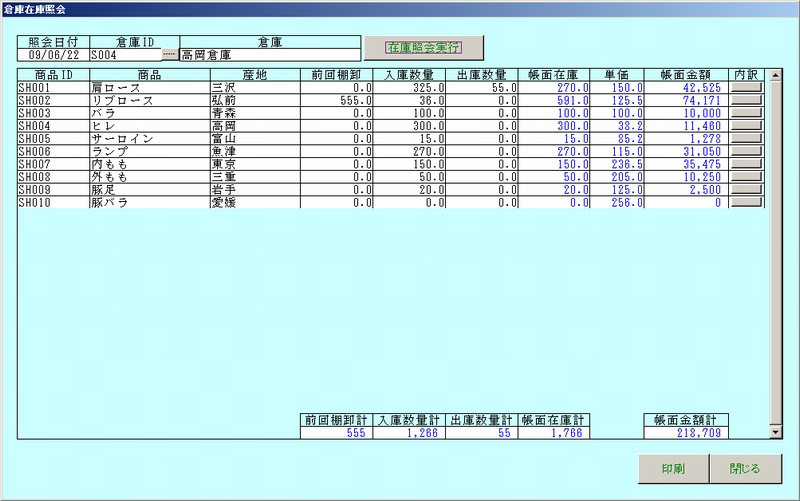Open 内訳 details for SH001 肩ロース
This screenshot has width=800, height=501.
click(x=746, y=88)
